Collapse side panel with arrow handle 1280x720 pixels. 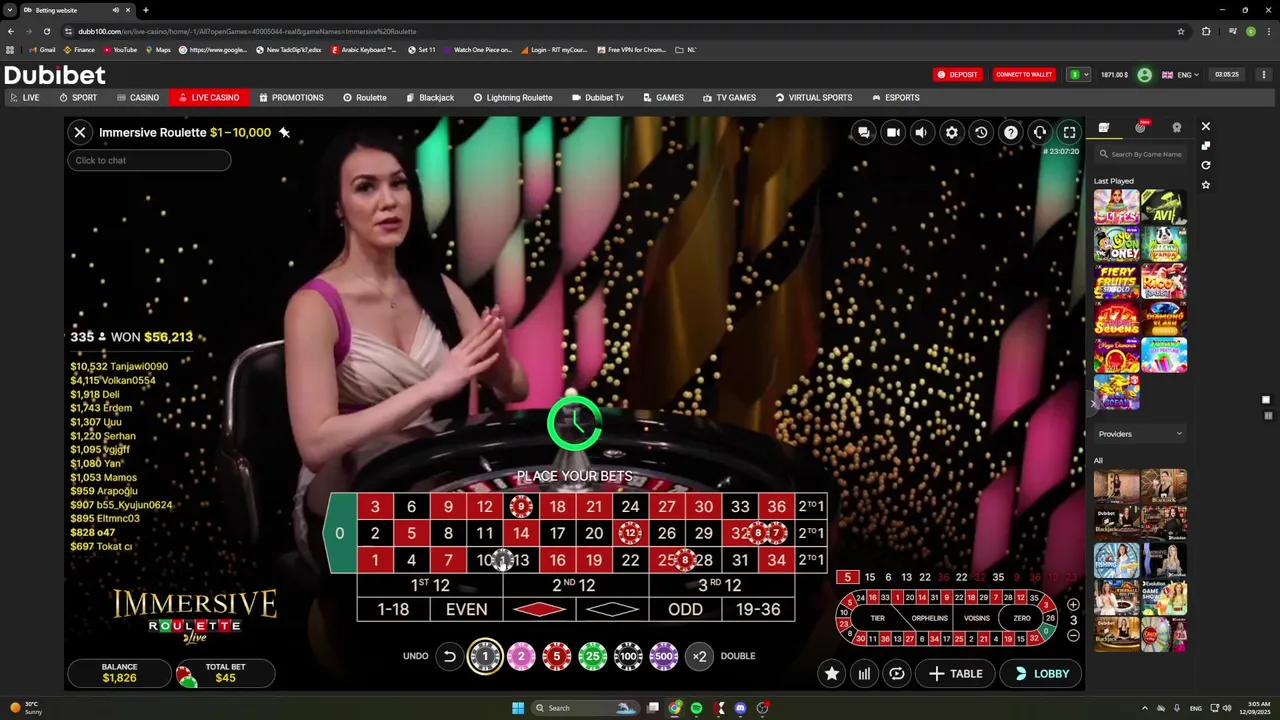(1092, 402)
